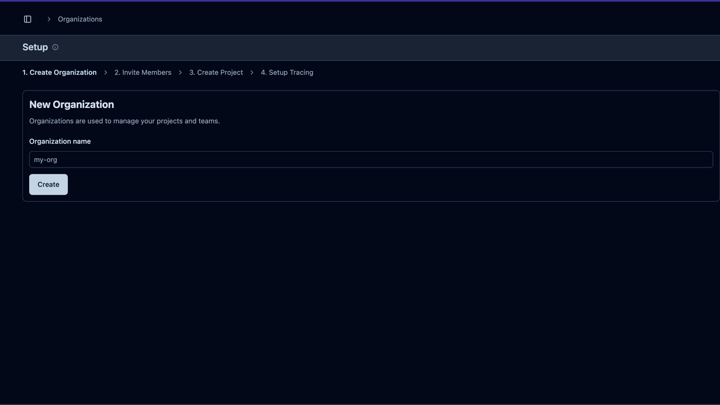Toggle the sidebar panel icon
Viewport: 720px width, 405px height.
pos(28,19)
